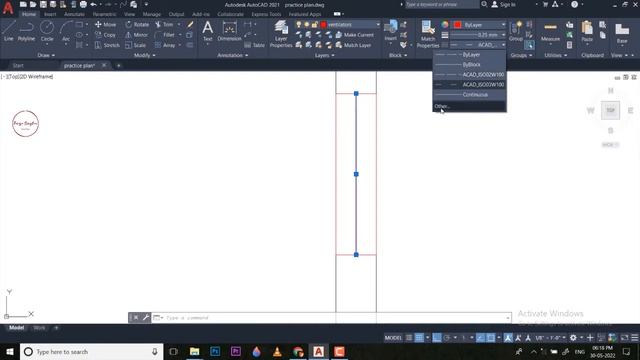
Task: Activate the Array tool
Action: tap(165, 45)
